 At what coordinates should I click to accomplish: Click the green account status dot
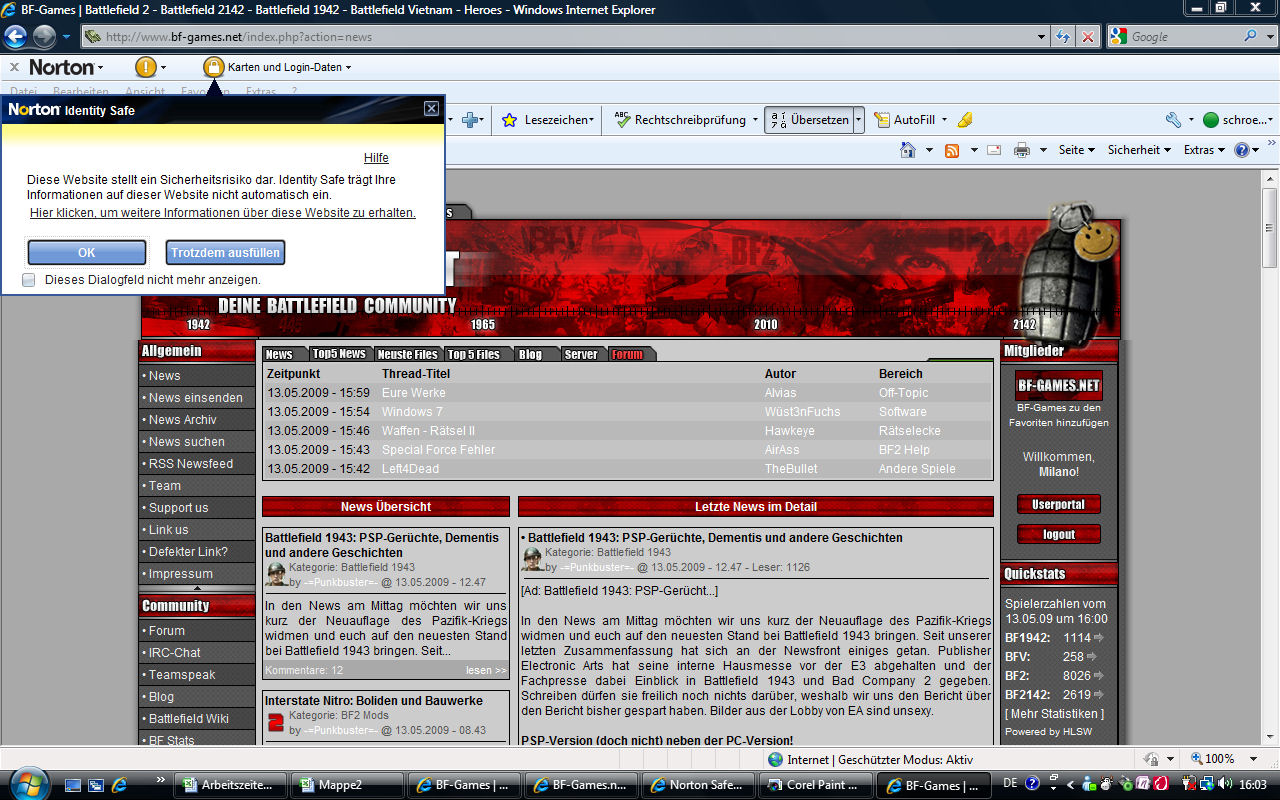pyautogui.click(x=1211, y=120)
